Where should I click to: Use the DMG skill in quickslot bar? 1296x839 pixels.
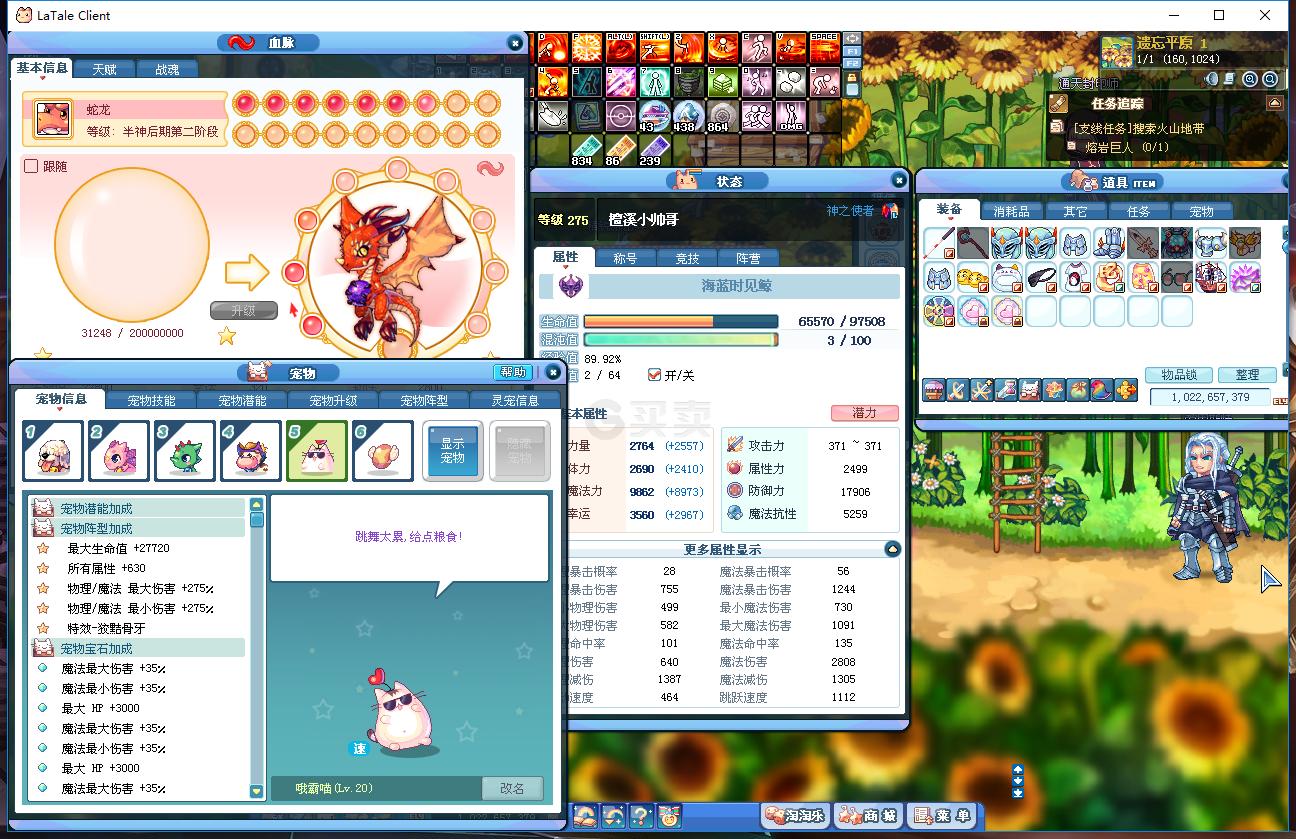point(791,116)
